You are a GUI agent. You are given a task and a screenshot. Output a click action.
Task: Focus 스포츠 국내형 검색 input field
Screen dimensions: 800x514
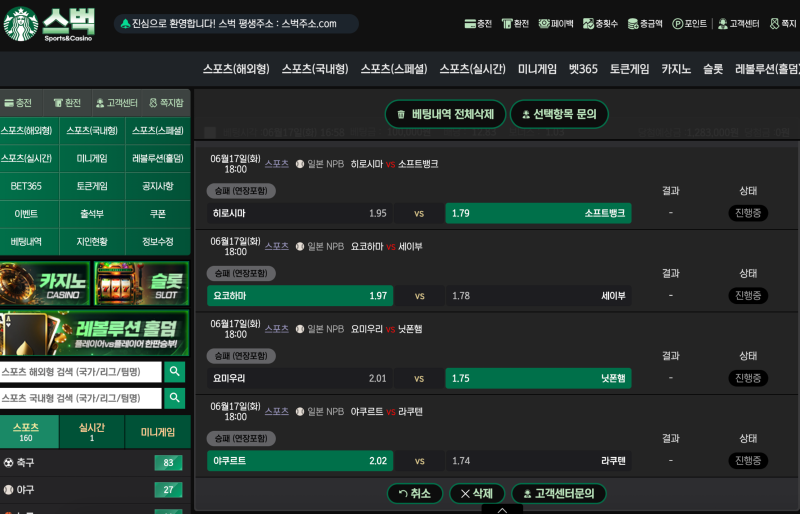[x=81, y=398]
